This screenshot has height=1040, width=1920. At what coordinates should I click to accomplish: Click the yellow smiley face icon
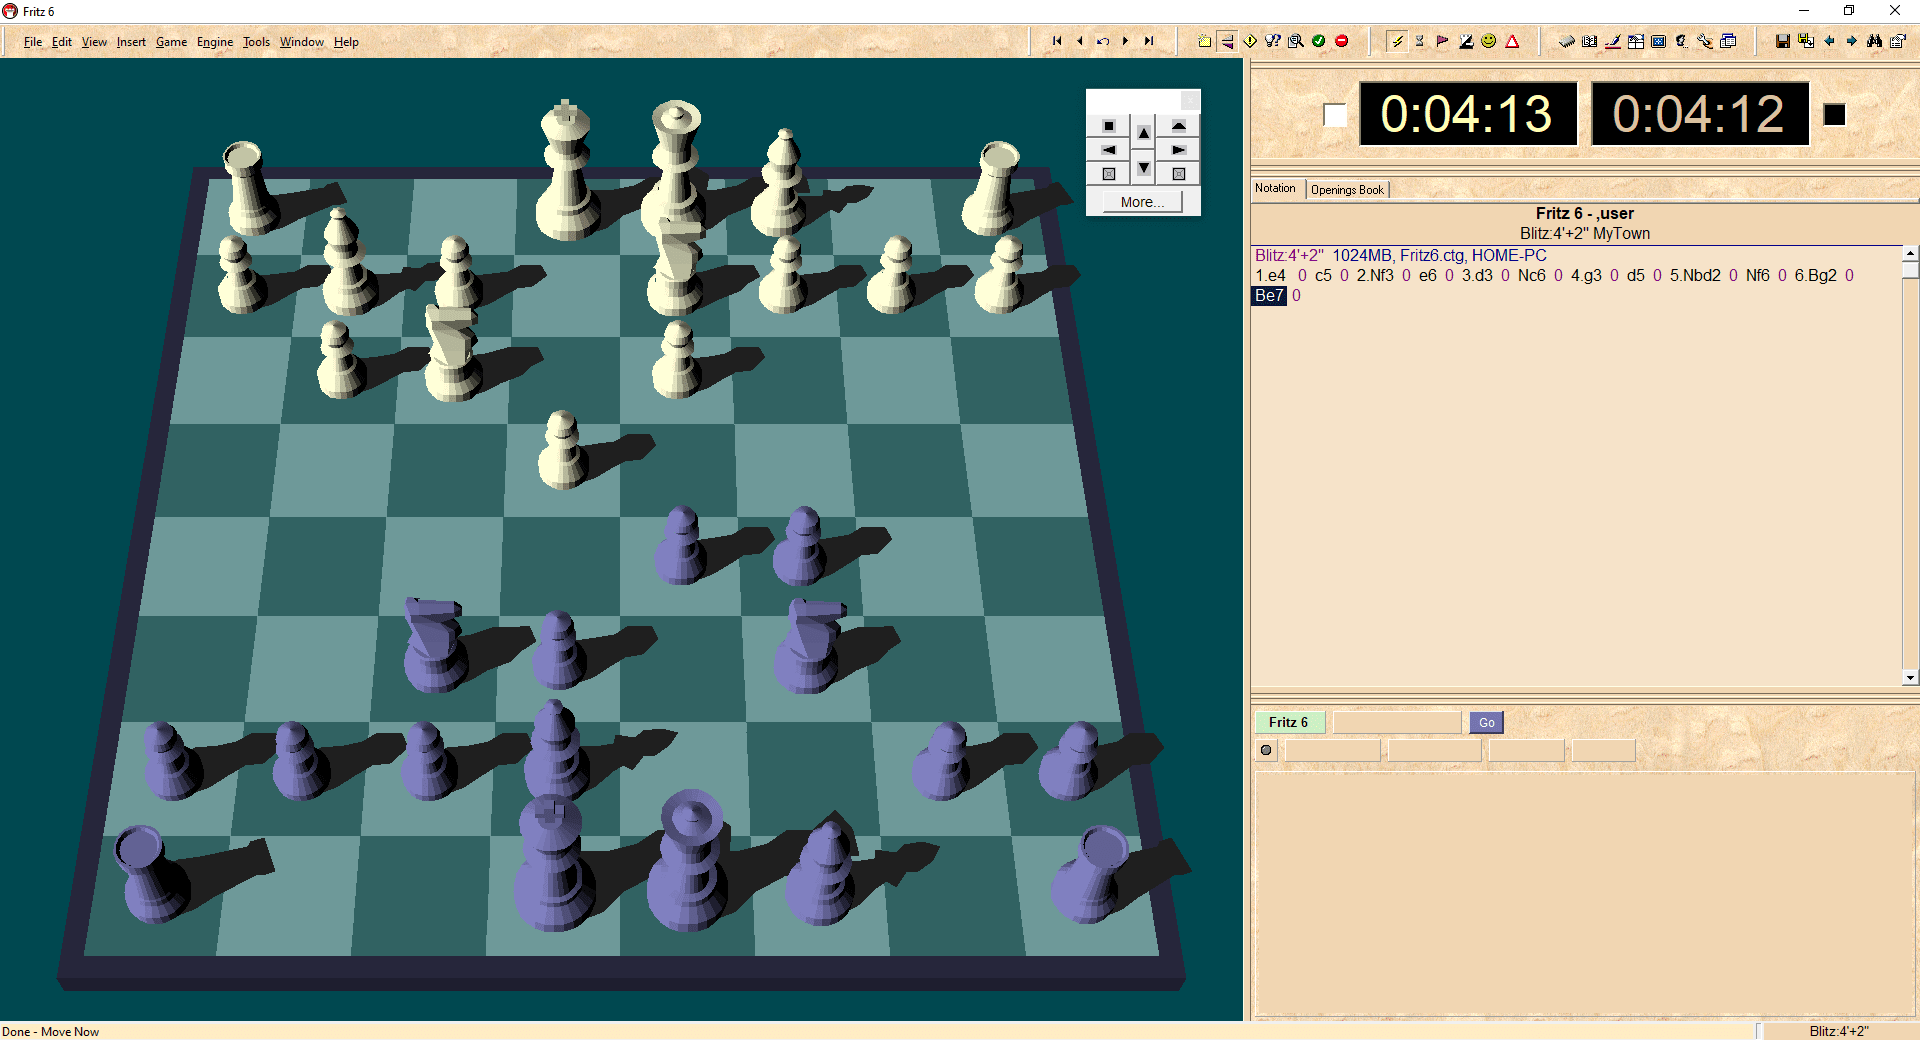pyautogui.click(x=1489, y=41)
